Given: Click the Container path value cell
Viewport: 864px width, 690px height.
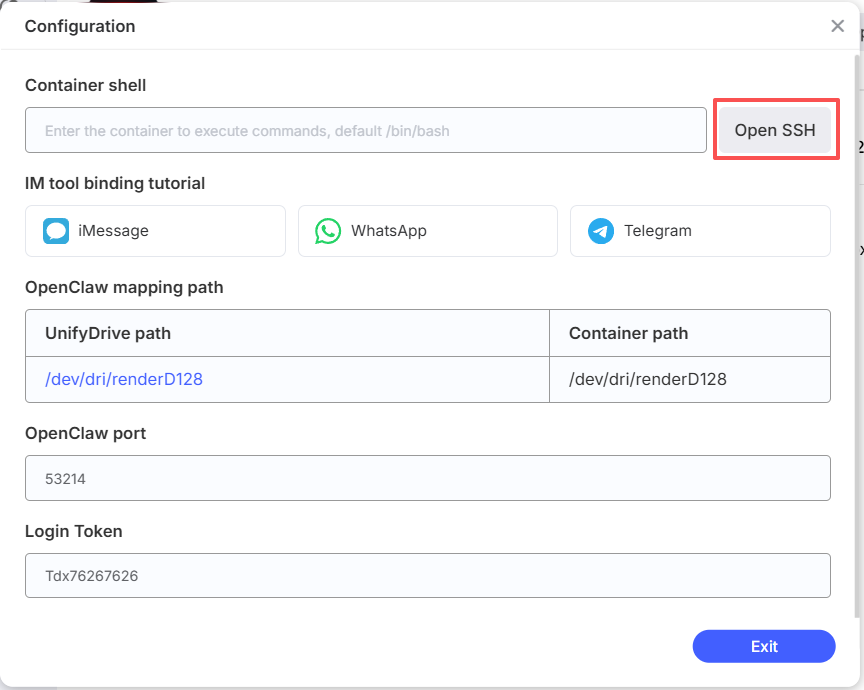Looking at the screenshot, I should point(648,379).
